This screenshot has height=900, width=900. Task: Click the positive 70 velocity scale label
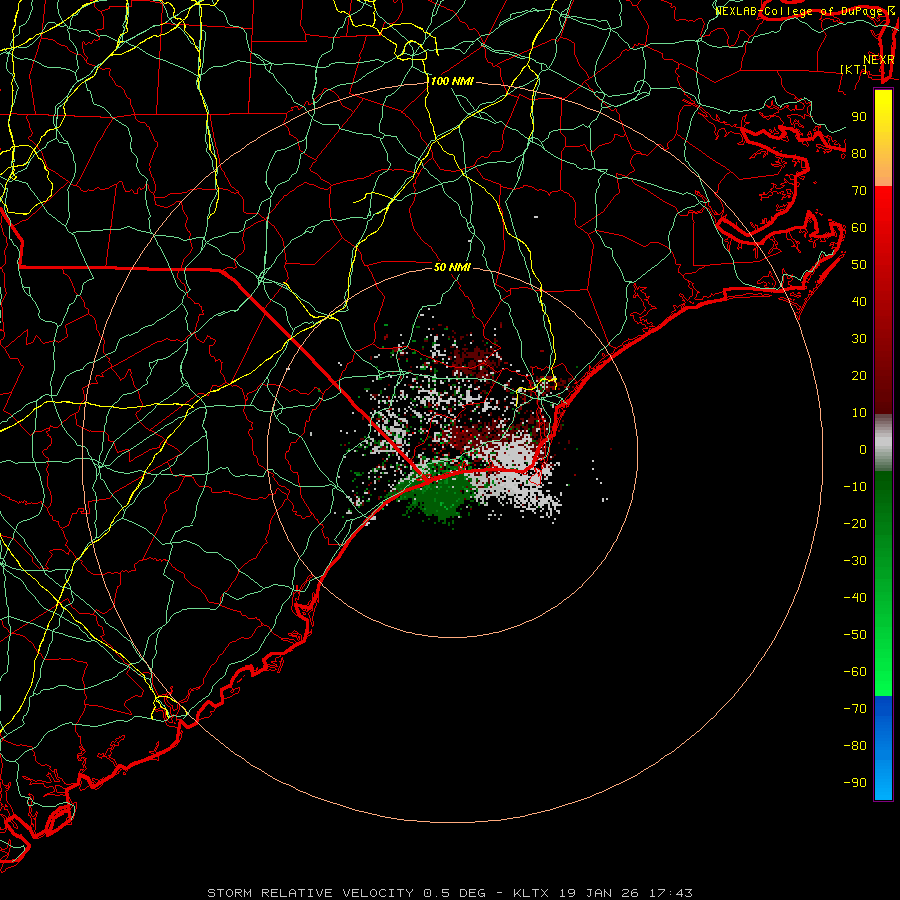click(x=859, y=191)
